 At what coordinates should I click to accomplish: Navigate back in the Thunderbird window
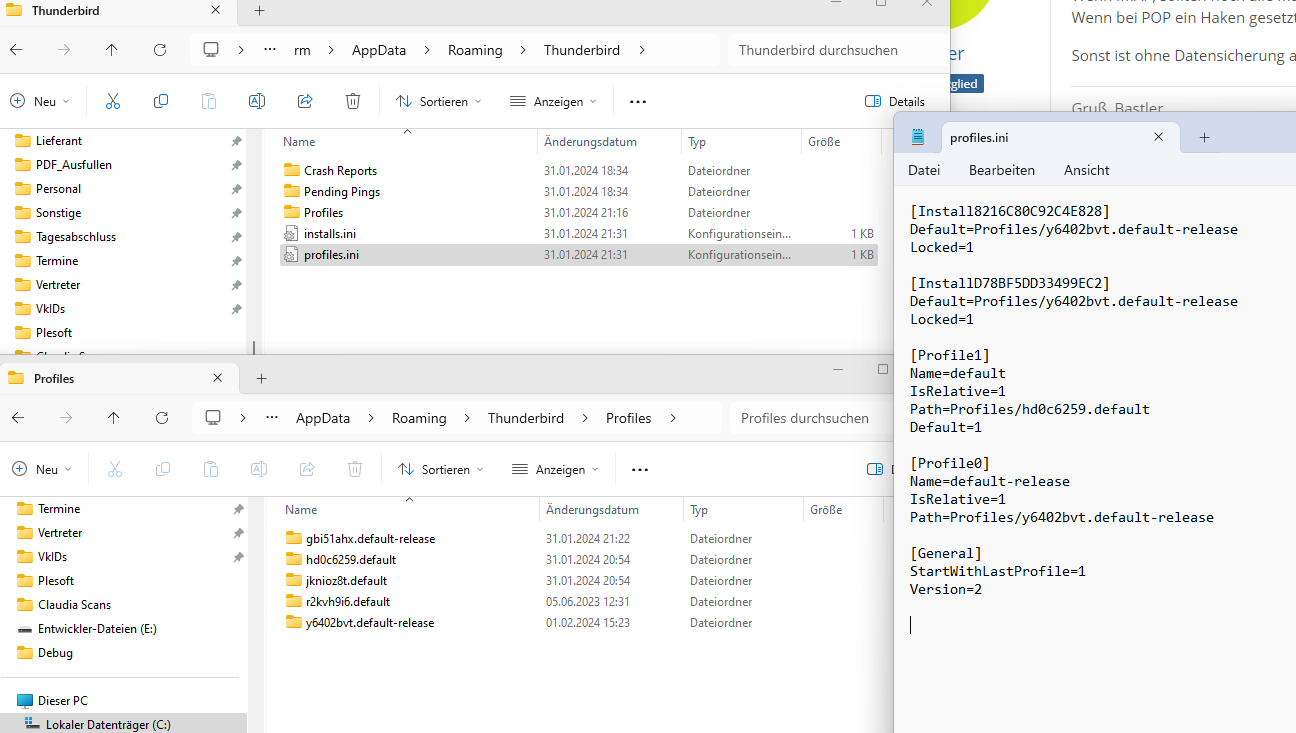17,50
